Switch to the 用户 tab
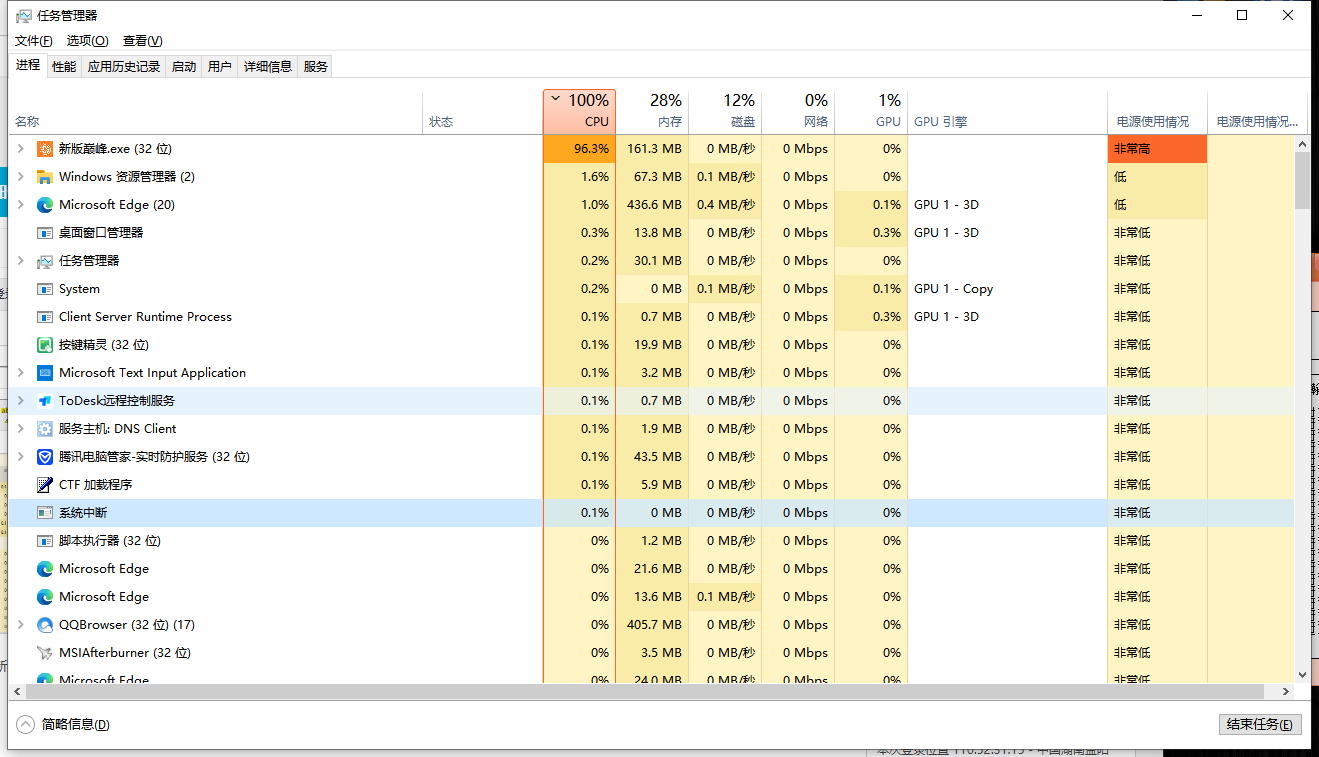This screenshot has height=757, width=1319. [x=220, y=66]
